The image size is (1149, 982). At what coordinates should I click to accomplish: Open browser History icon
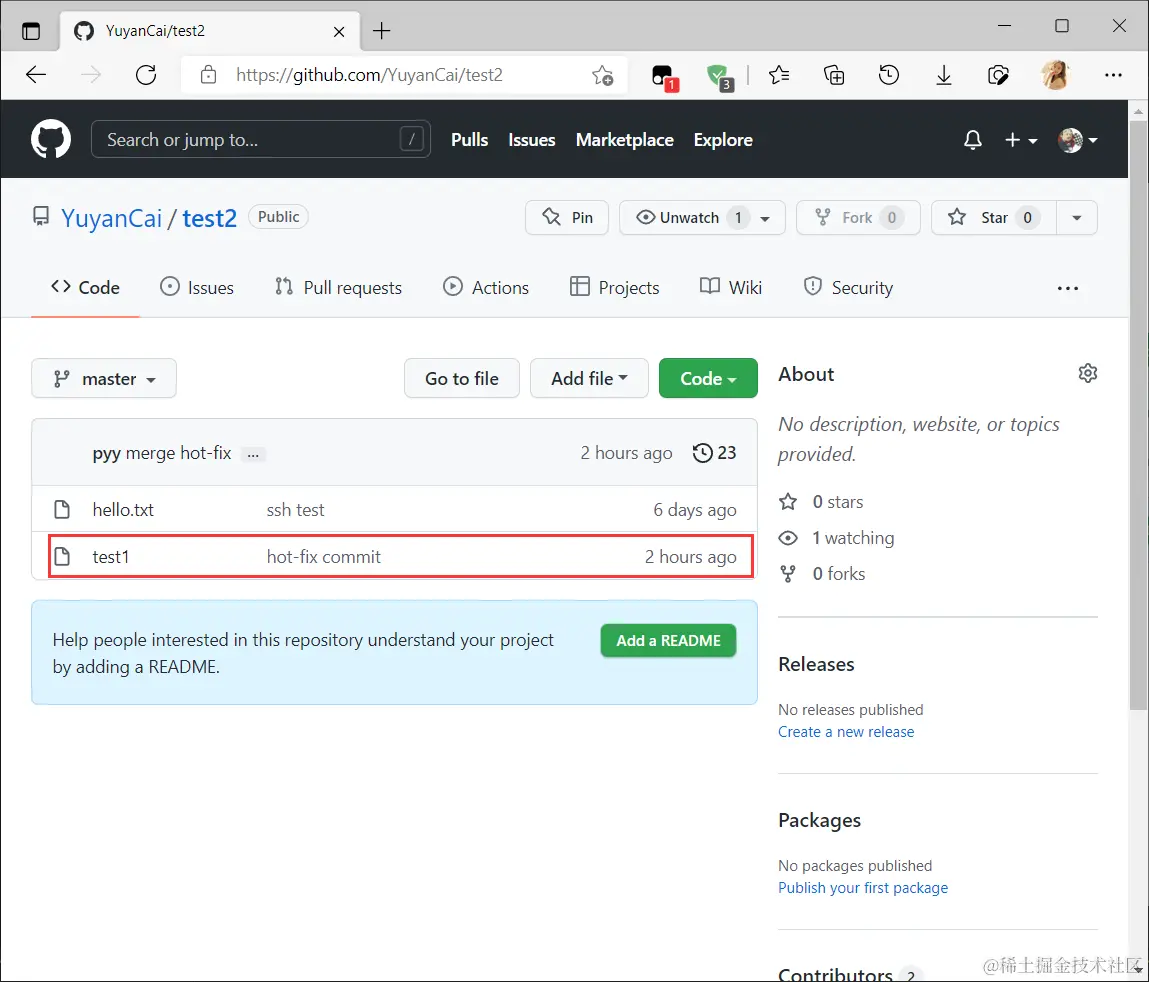click(x=888, y=75)
